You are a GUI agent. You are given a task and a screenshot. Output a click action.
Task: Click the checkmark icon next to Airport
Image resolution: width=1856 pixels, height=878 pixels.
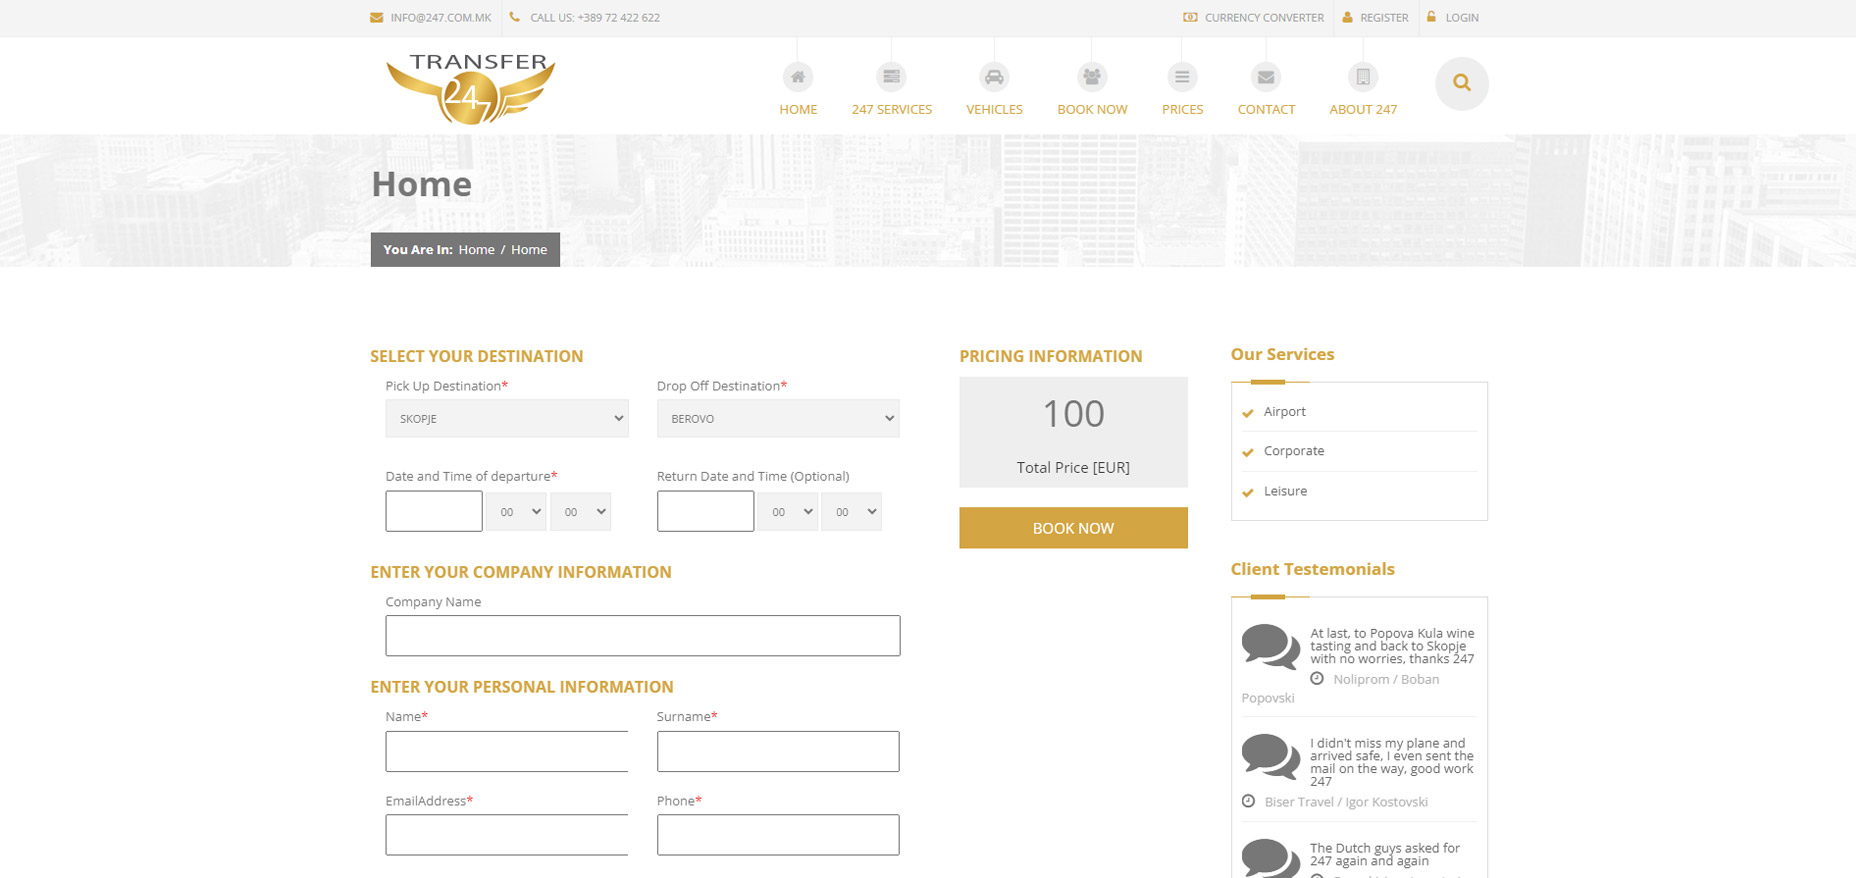click(x=1248, y=413)
